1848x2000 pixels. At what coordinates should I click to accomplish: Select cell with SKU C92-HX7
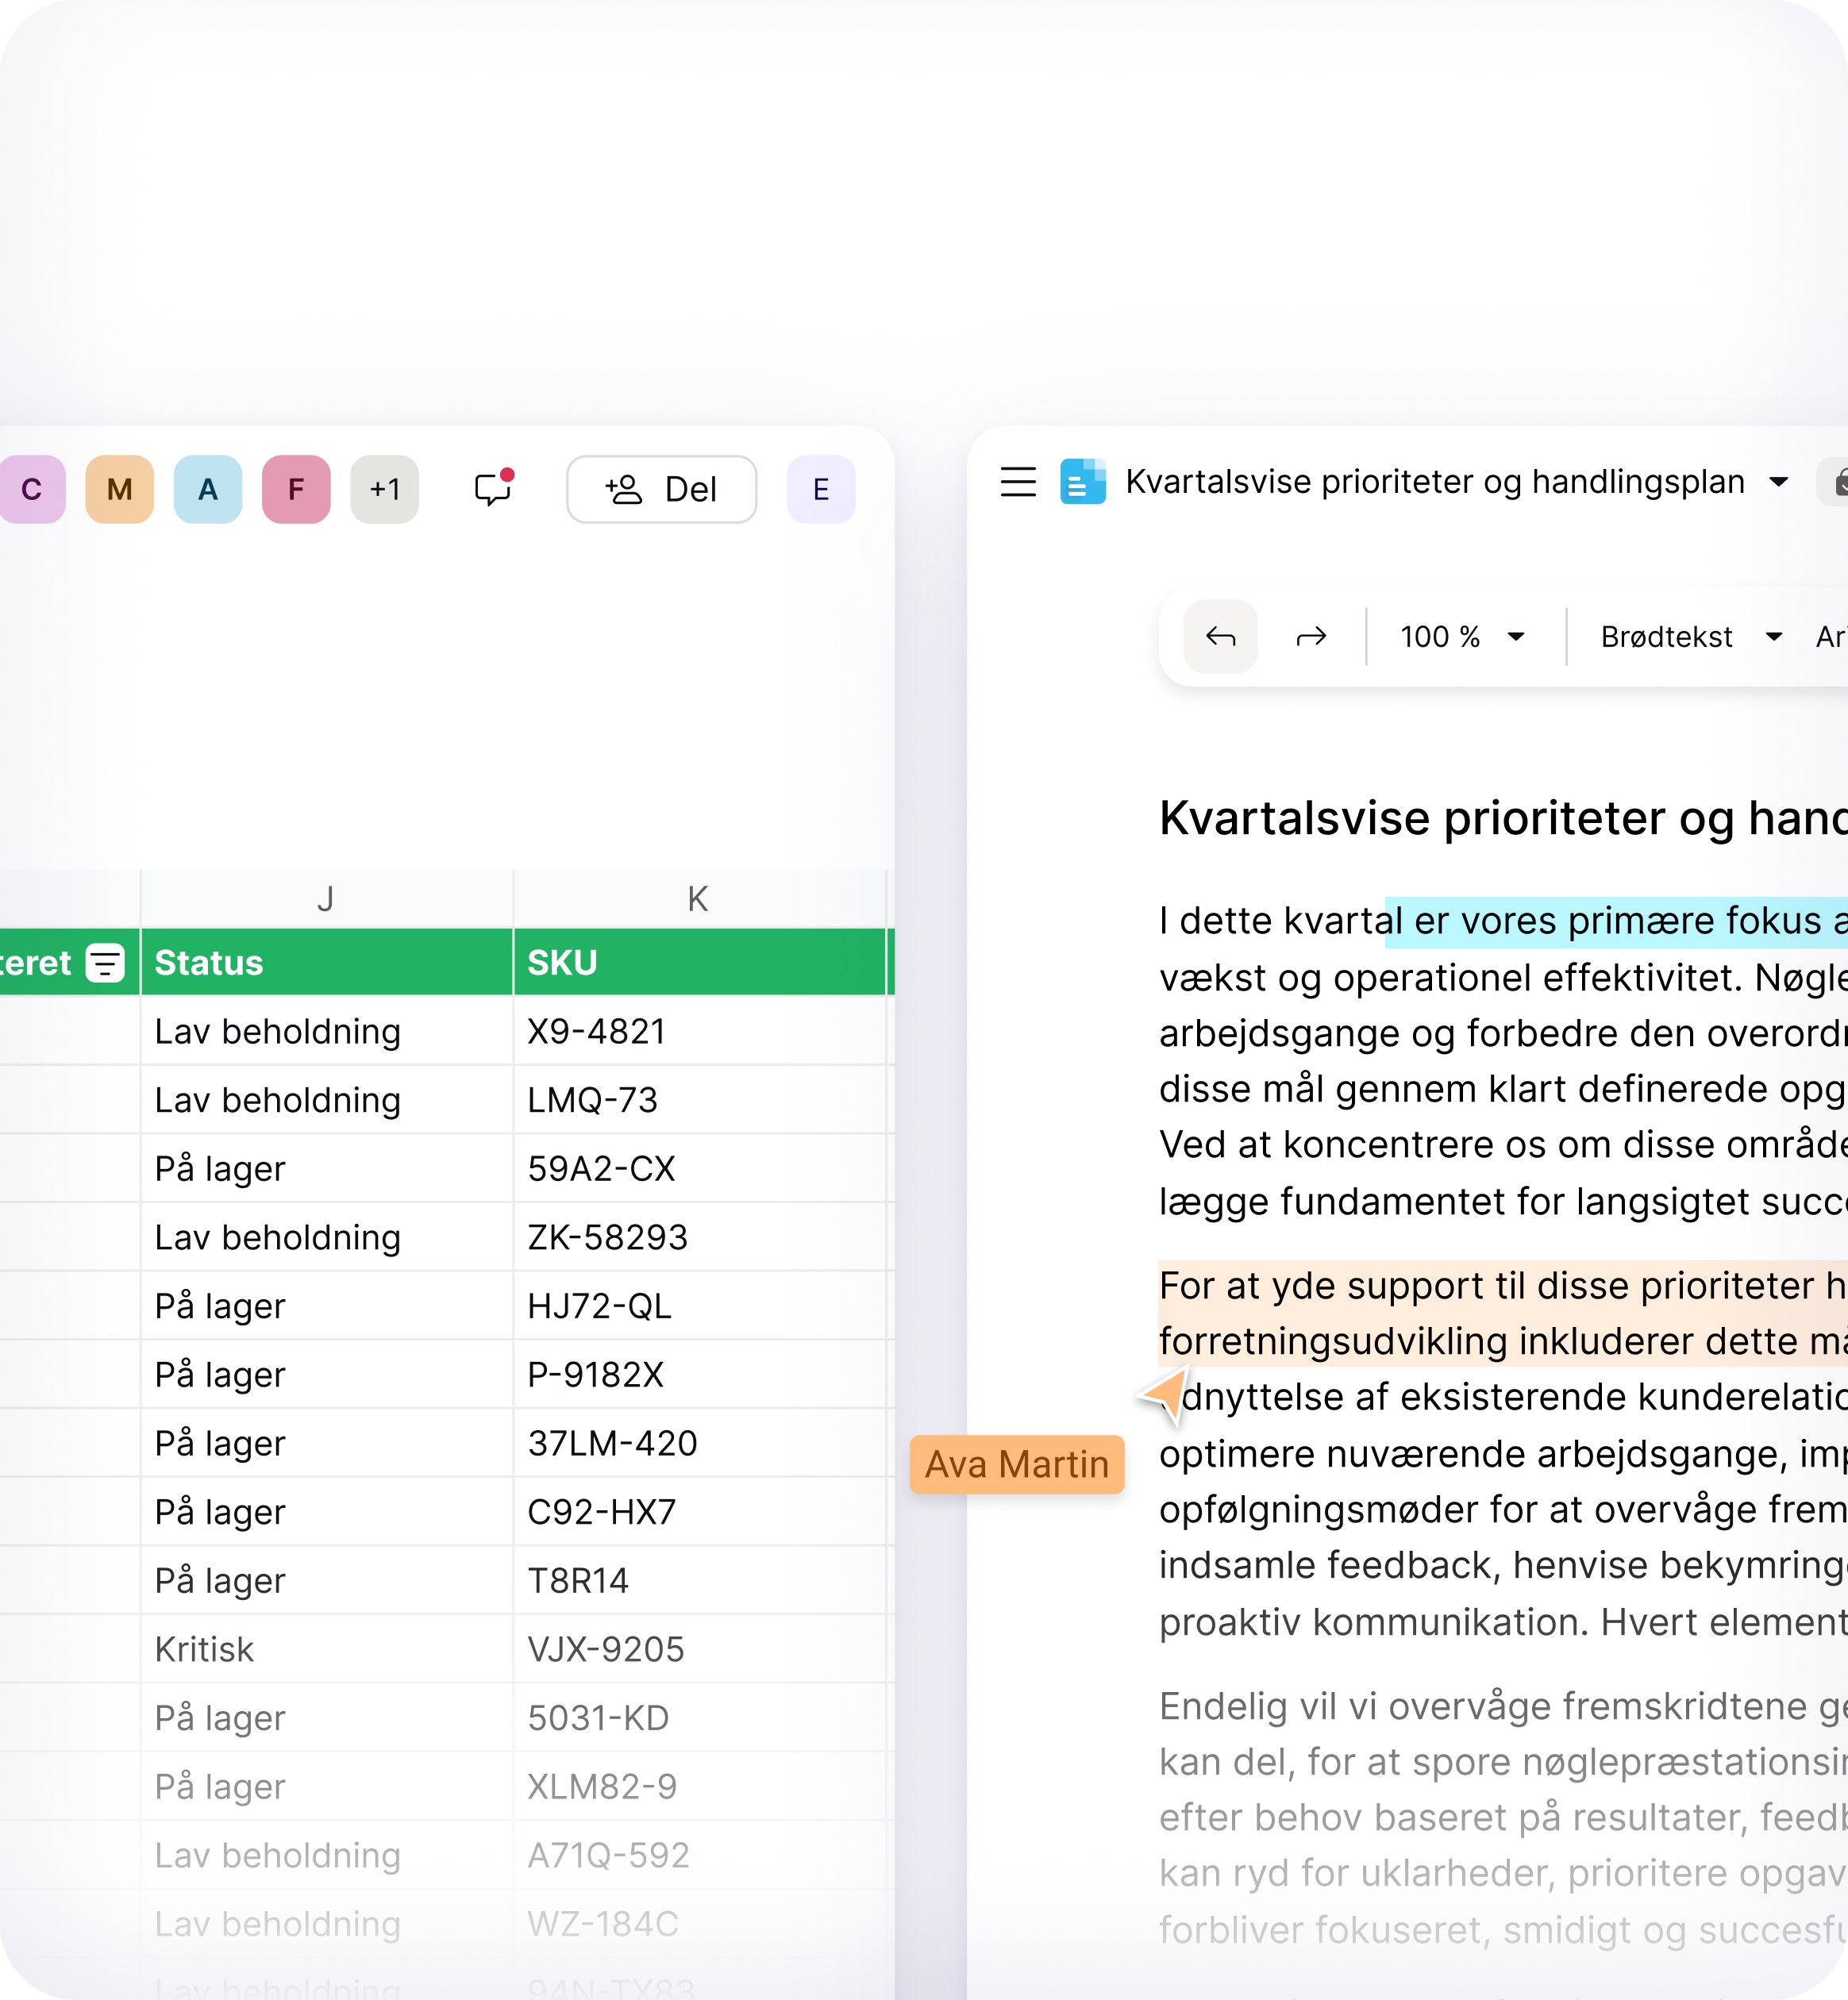click(699, 1512)
